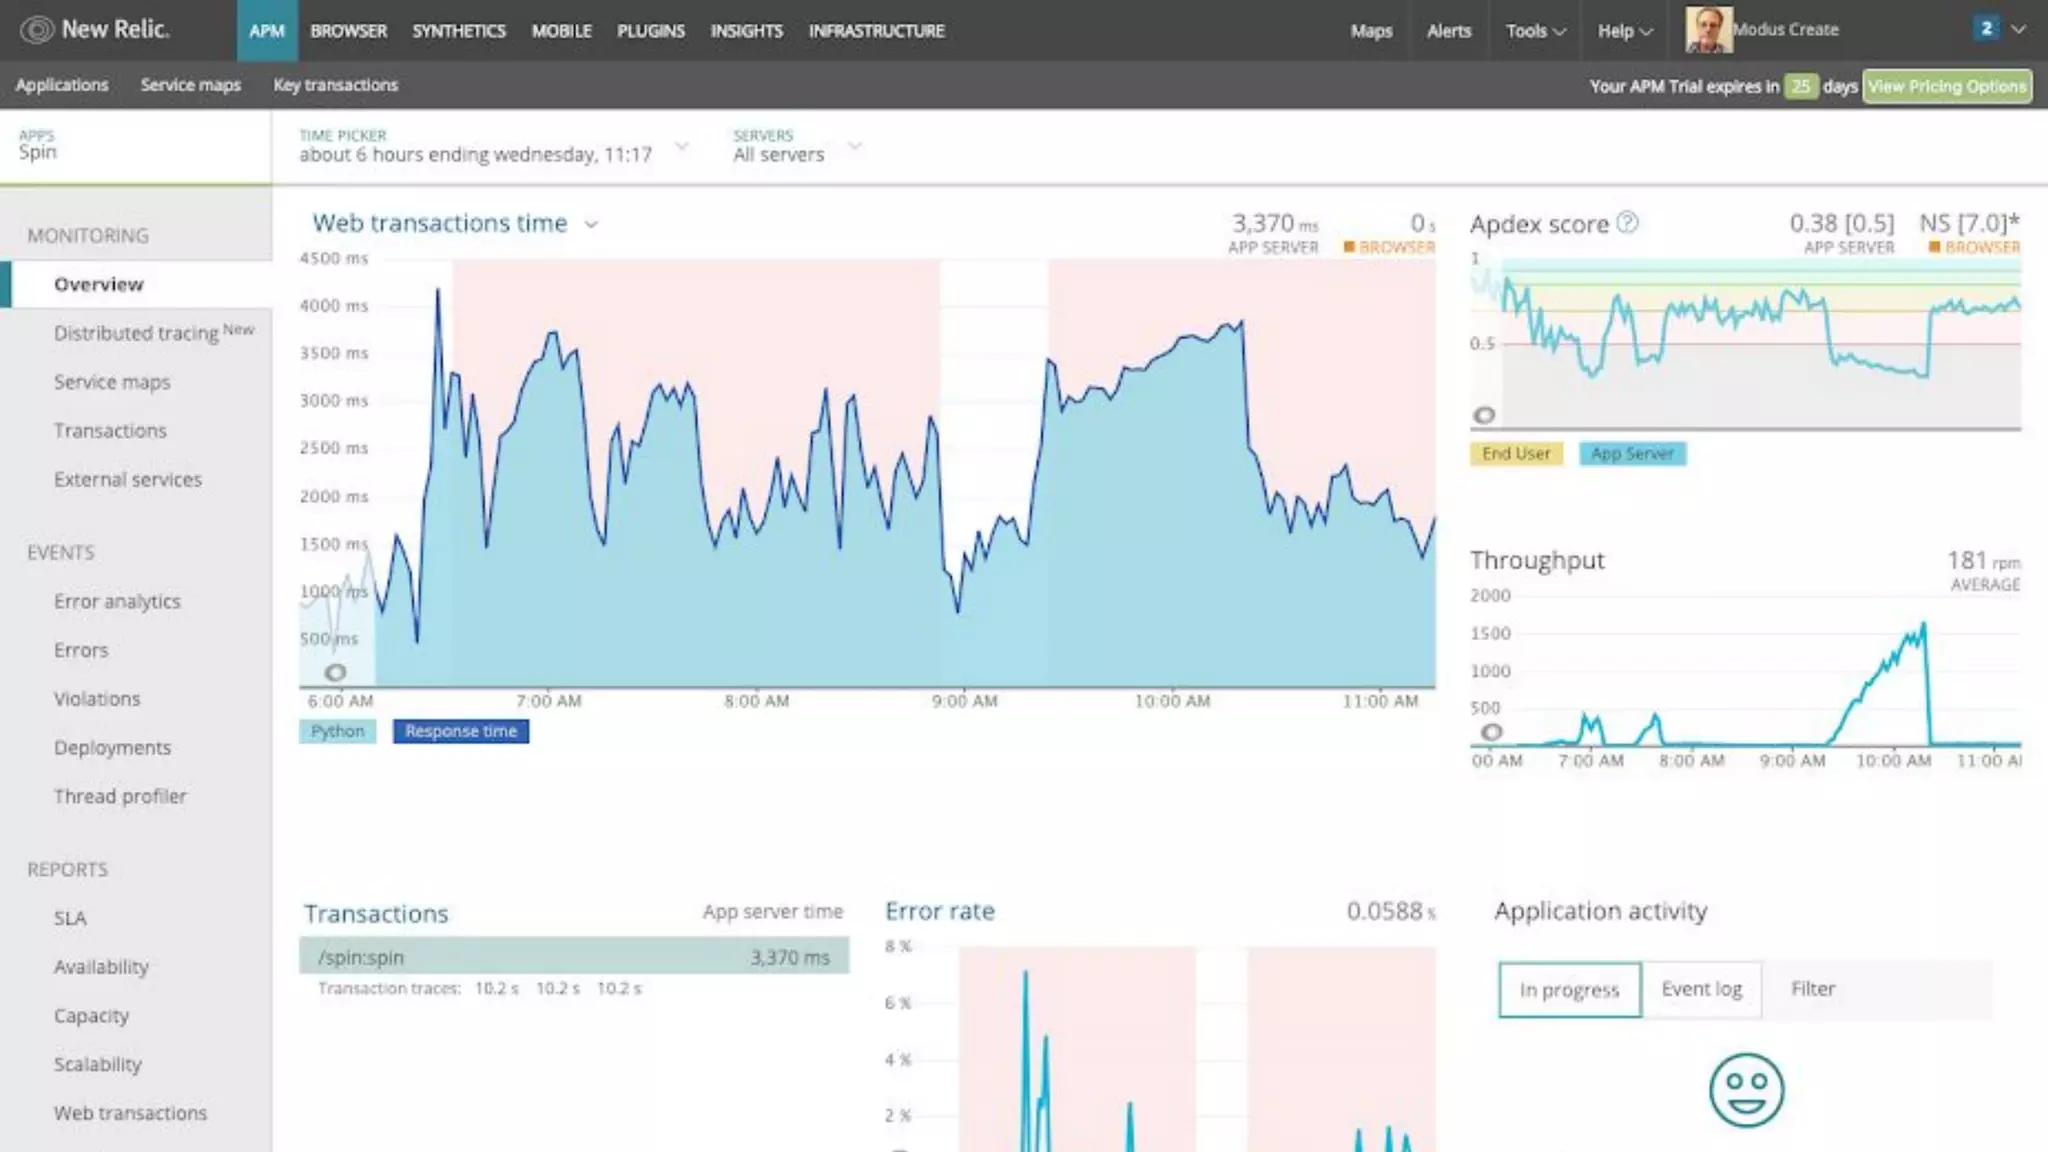This screenshot has width=2048, height=1152.
Task: Toggle the Response time legend series
Action: 461,732
